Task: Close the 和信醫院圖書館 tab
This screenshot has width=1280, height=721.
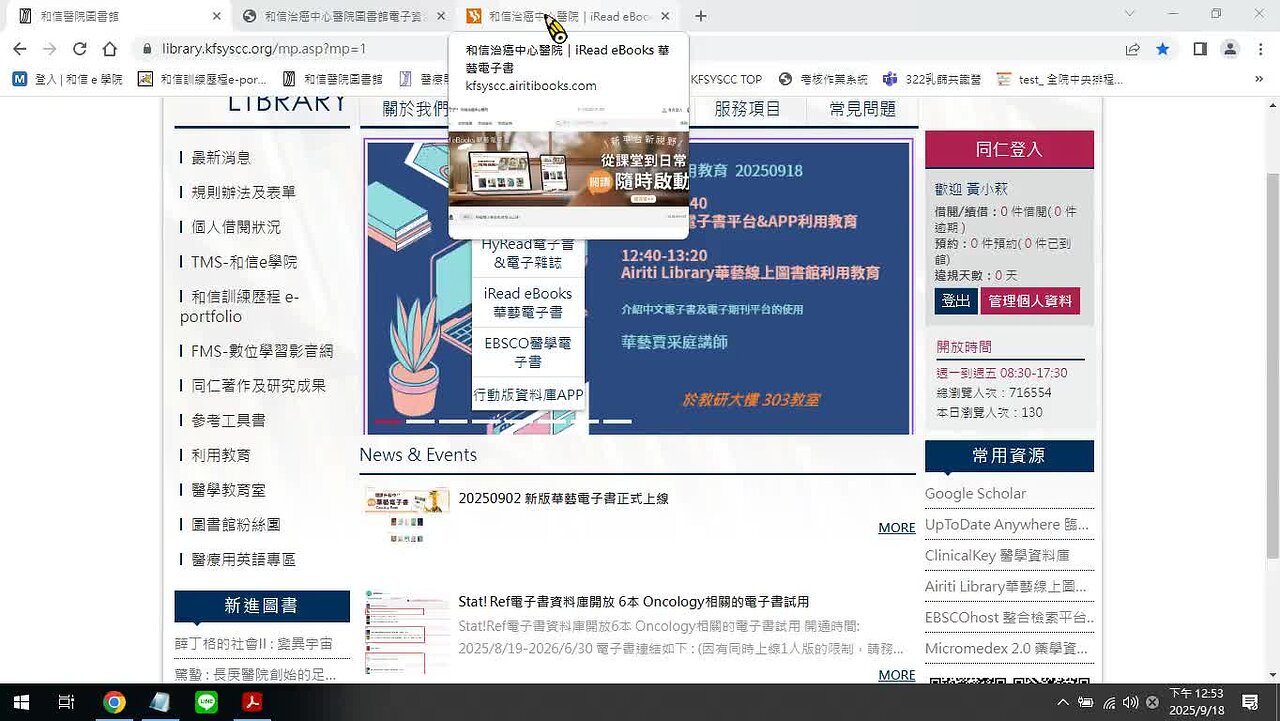Action: (x=217, y=16)
